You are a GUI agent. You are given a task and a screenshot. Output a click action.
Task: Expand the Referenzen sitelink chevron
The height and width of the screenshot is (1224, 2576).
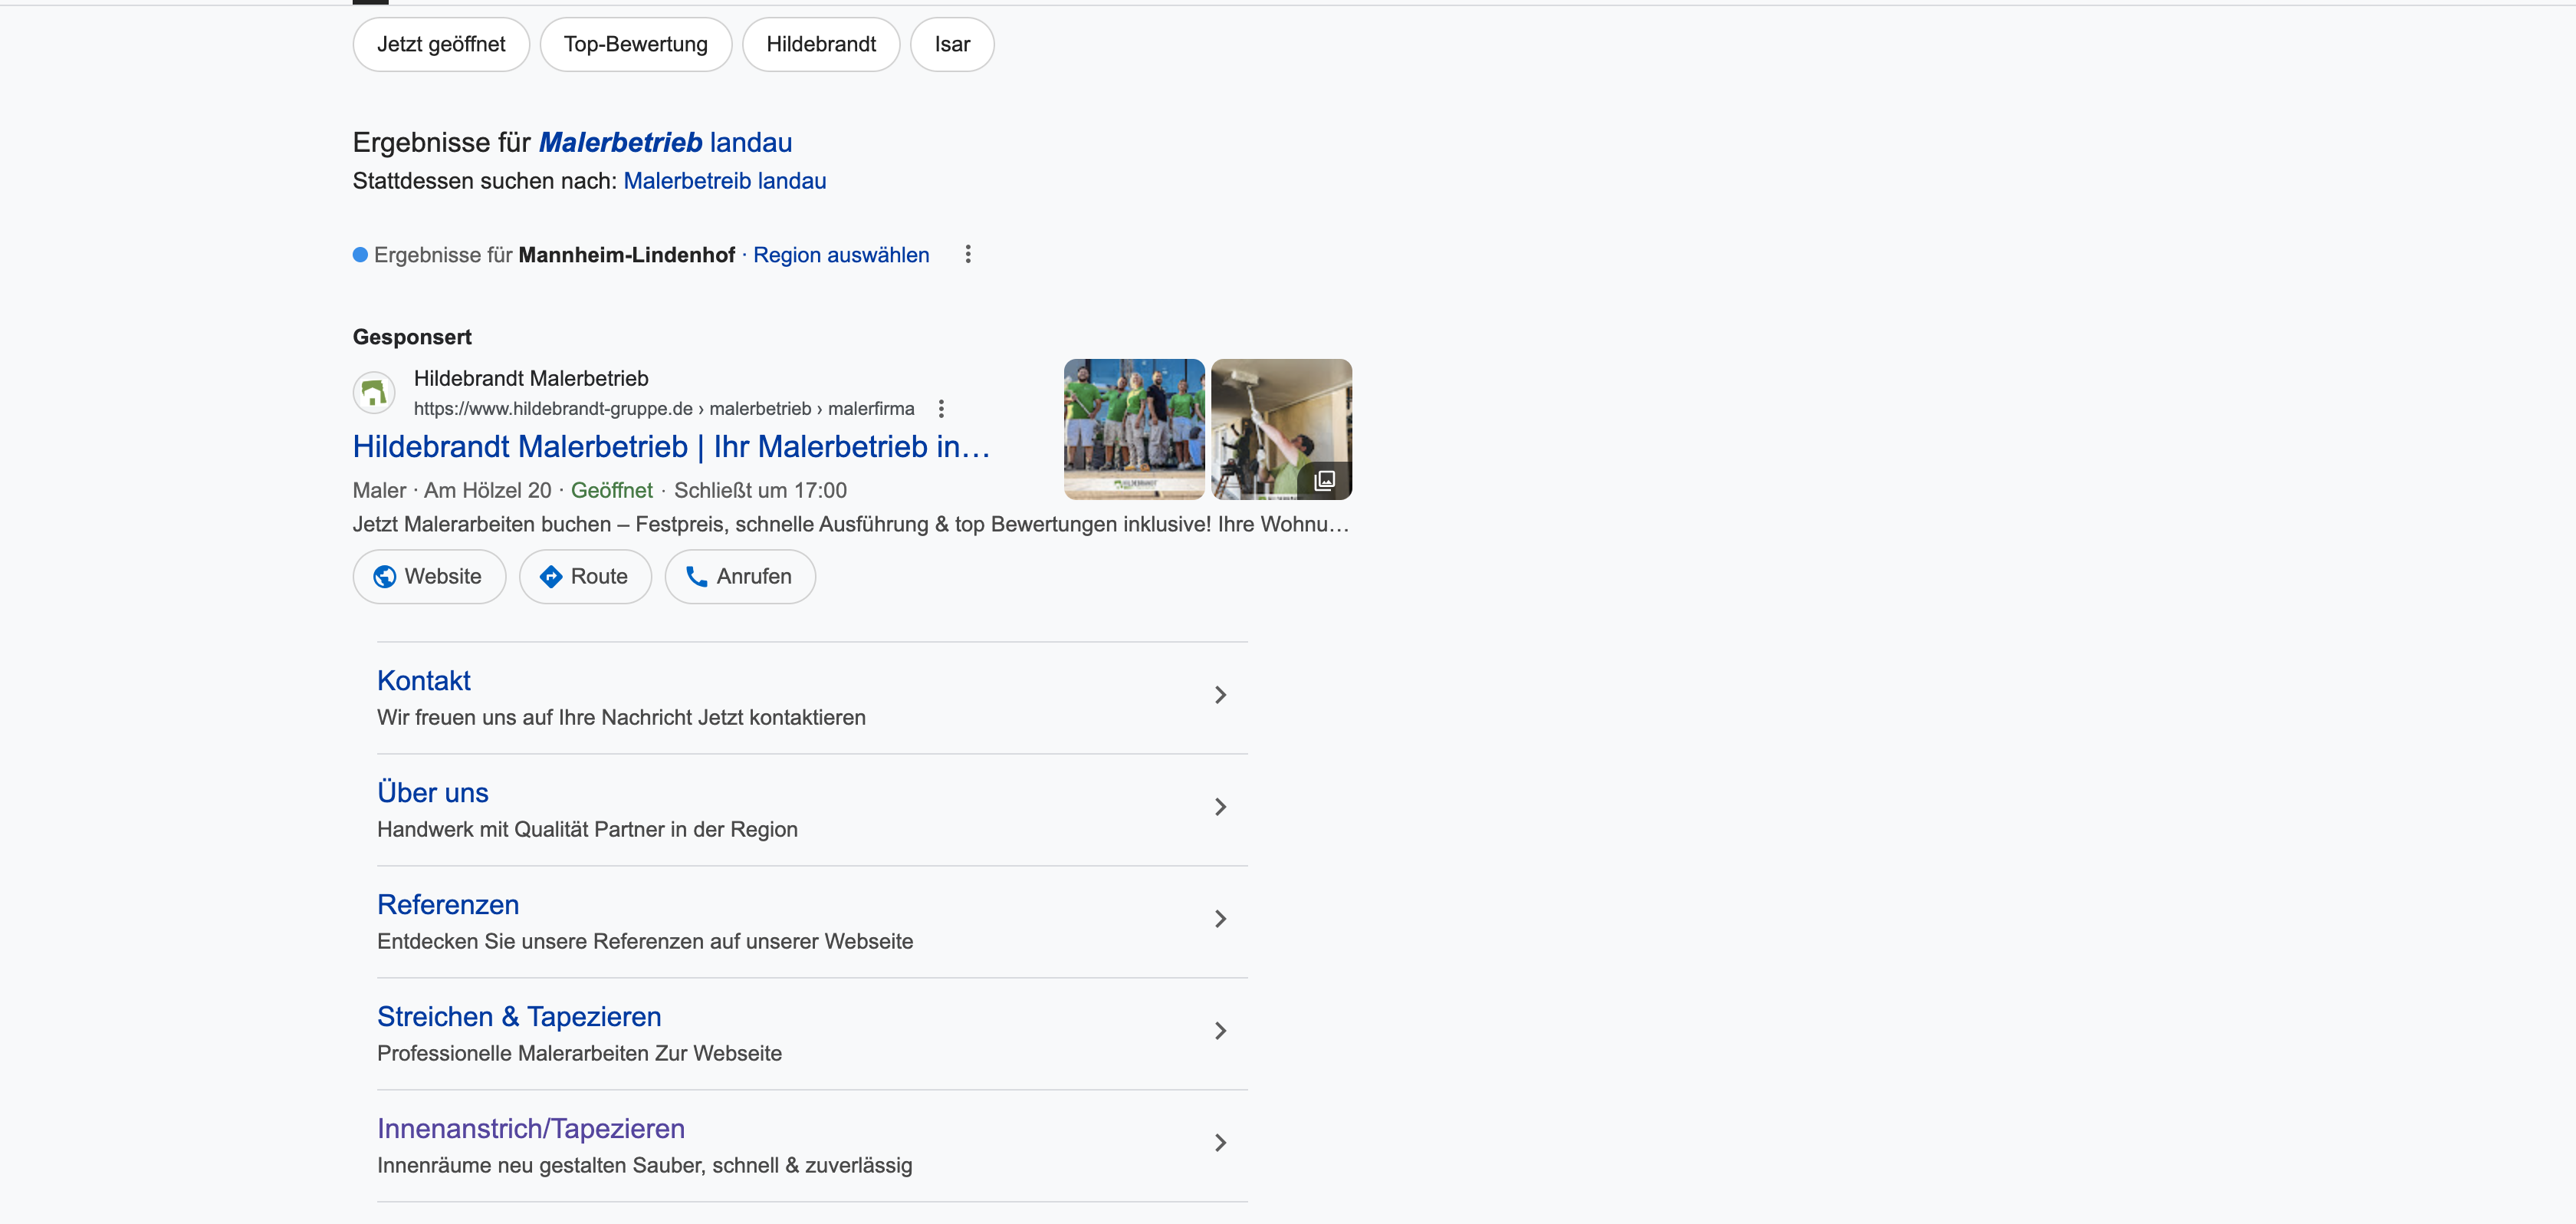coord(1219,919)
